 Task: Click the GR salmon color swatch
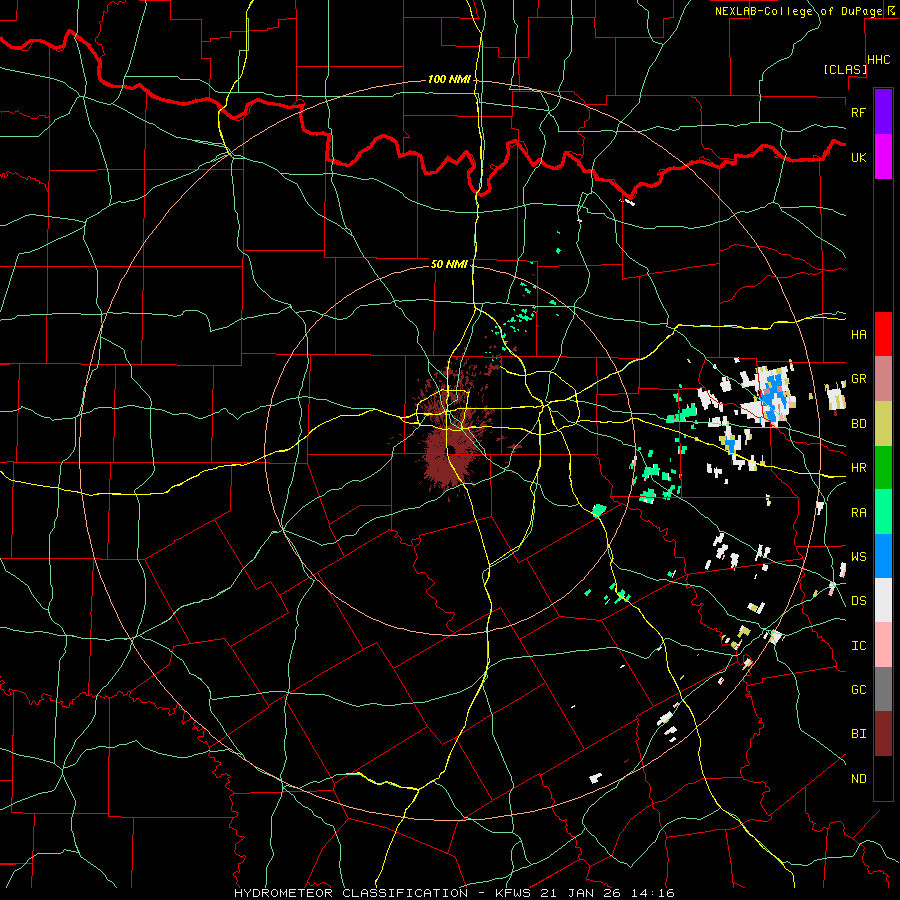(883, 379)
